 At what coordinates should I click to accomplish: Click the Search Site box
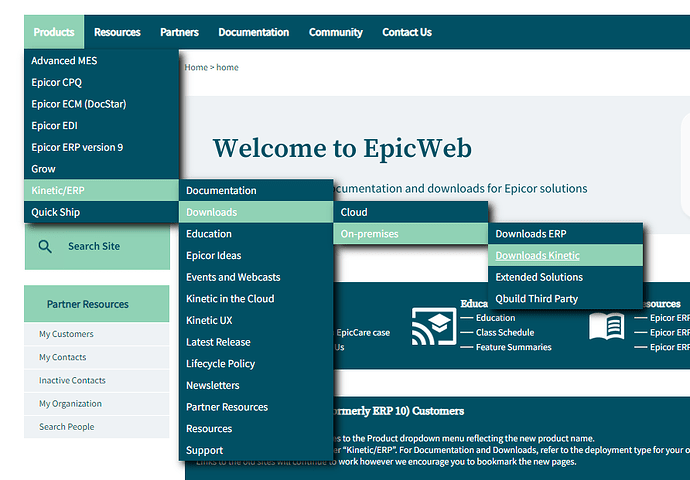coord(97,246)
